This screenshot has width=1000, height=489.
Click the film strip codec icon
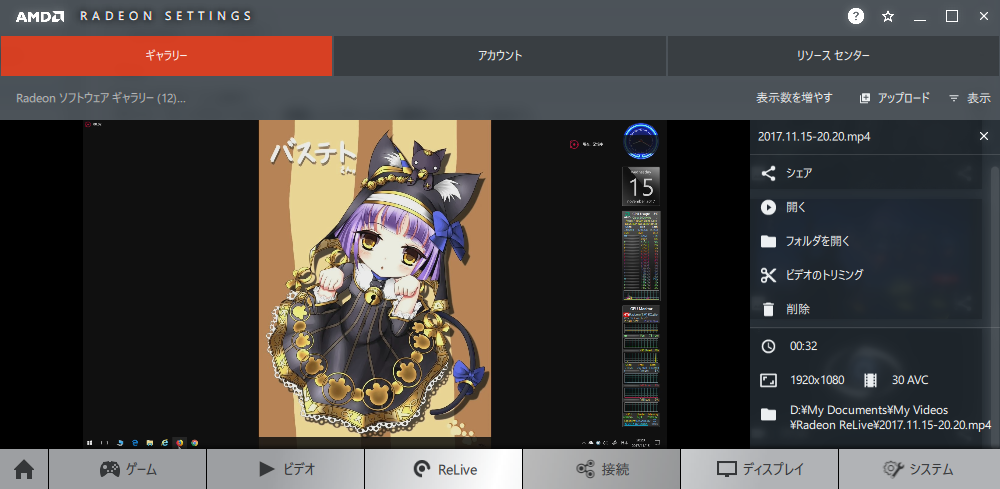[871, 381]
